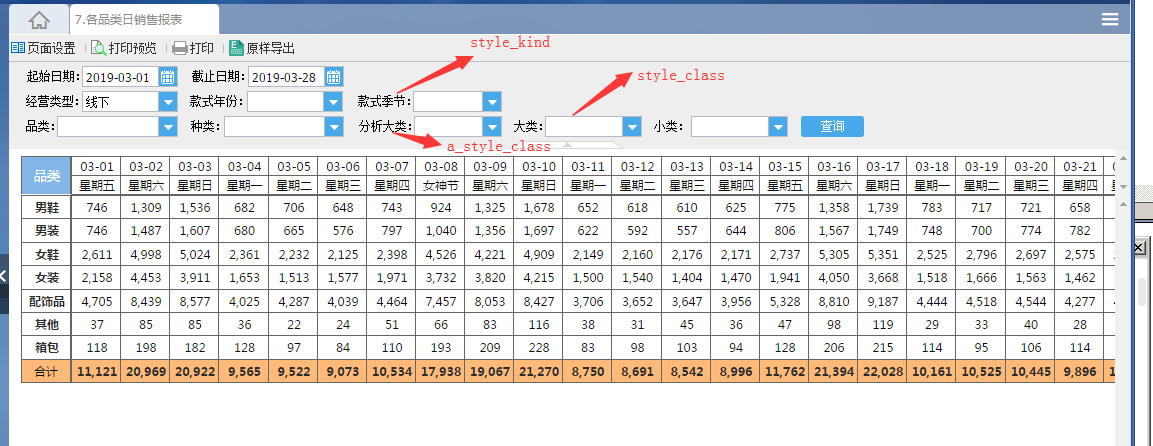The height and width of the screenshot is (446, 1153).
Task: Open 打印预览 print preview
Action: [x=124, y=48]
